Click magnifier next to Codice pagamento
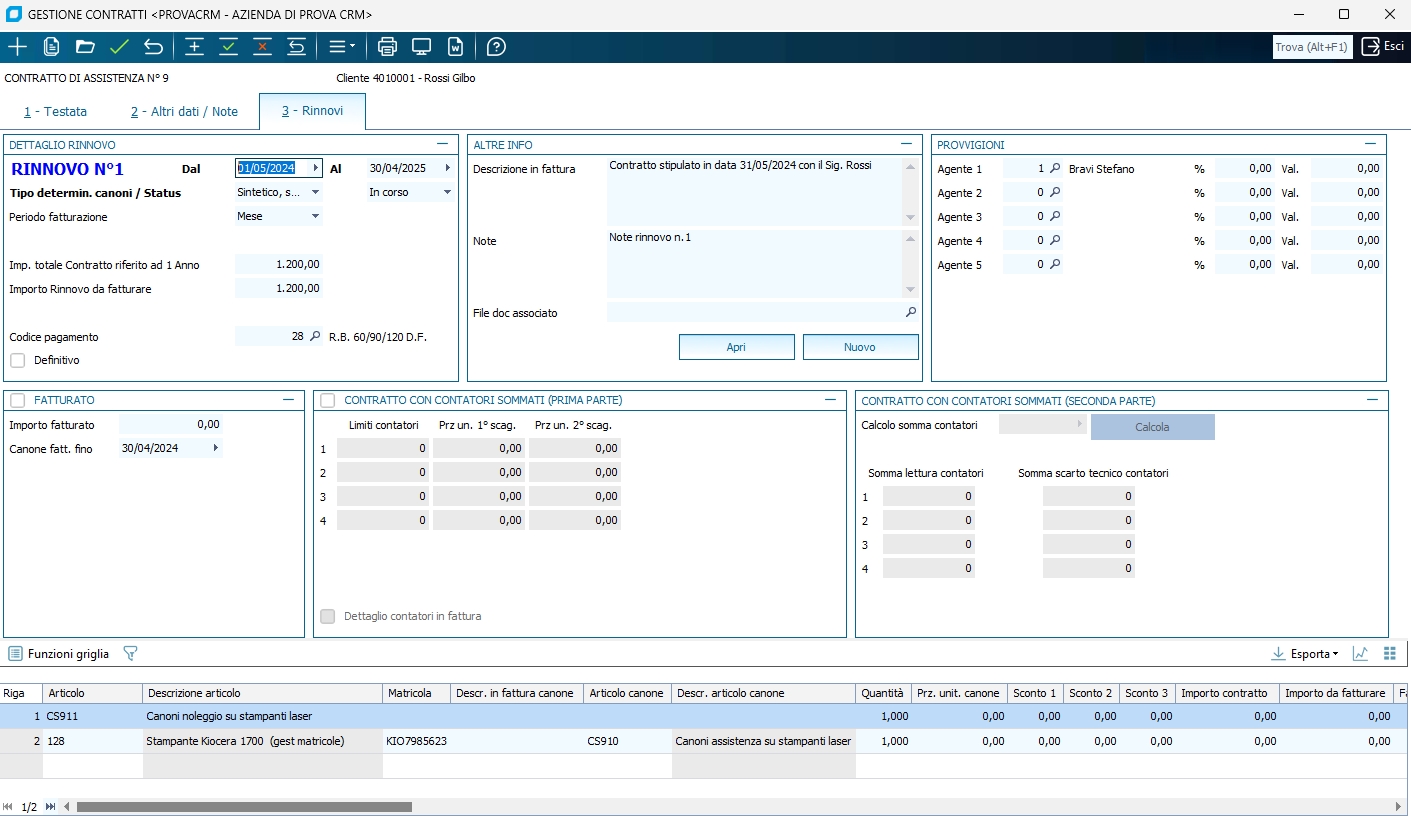 coord(315,337)
